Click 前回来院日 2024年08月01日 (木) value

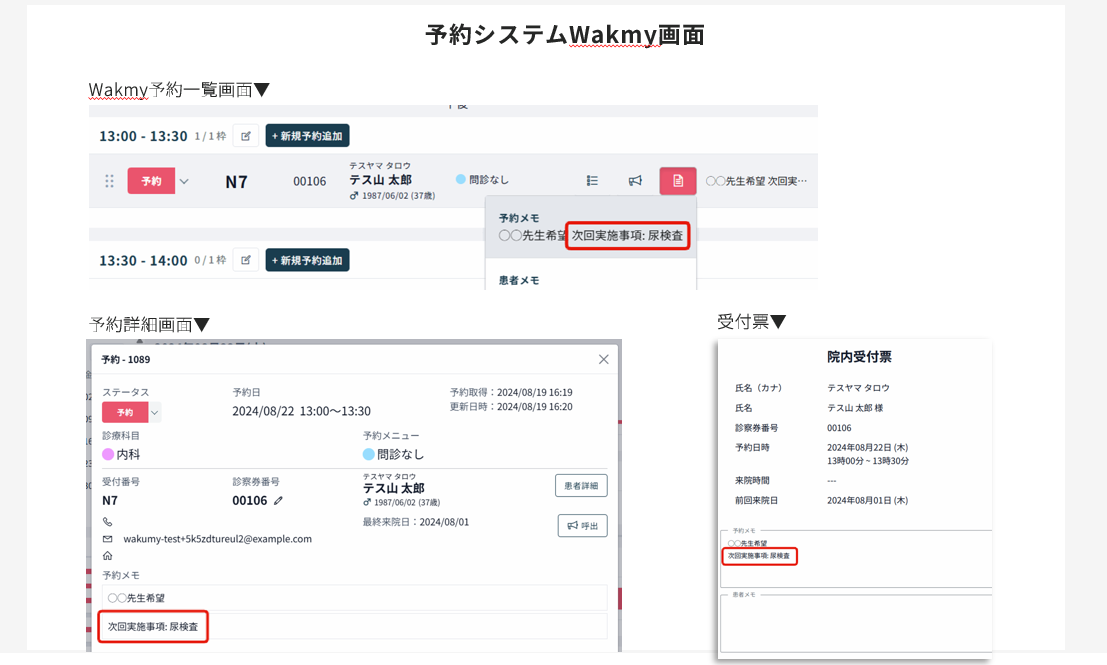[x=868, y=501]
